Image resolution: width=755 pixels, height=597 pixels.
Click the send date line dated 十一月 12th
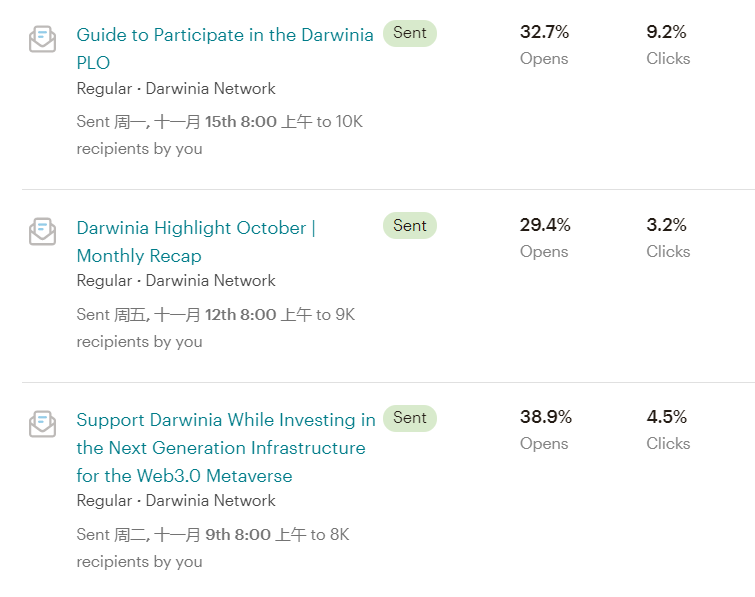(215, 315)
